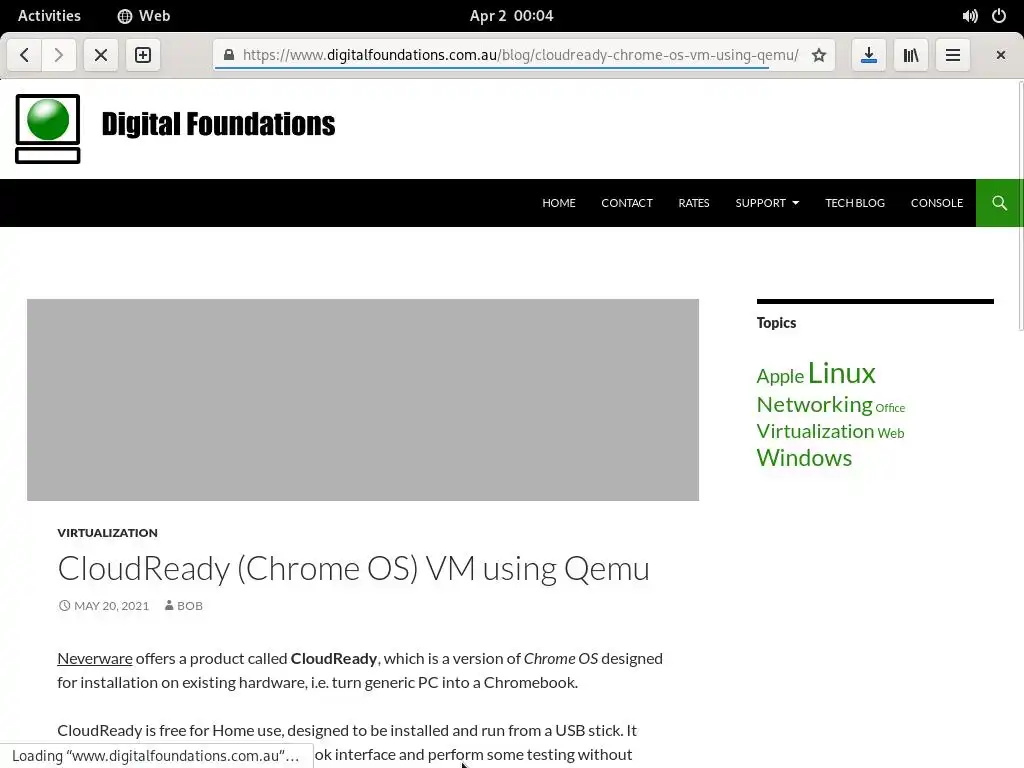Image resolution: width=1024 pixels, height=768 pixels.
Task: Open the RATES page
Action: click(x=694, y=203)
